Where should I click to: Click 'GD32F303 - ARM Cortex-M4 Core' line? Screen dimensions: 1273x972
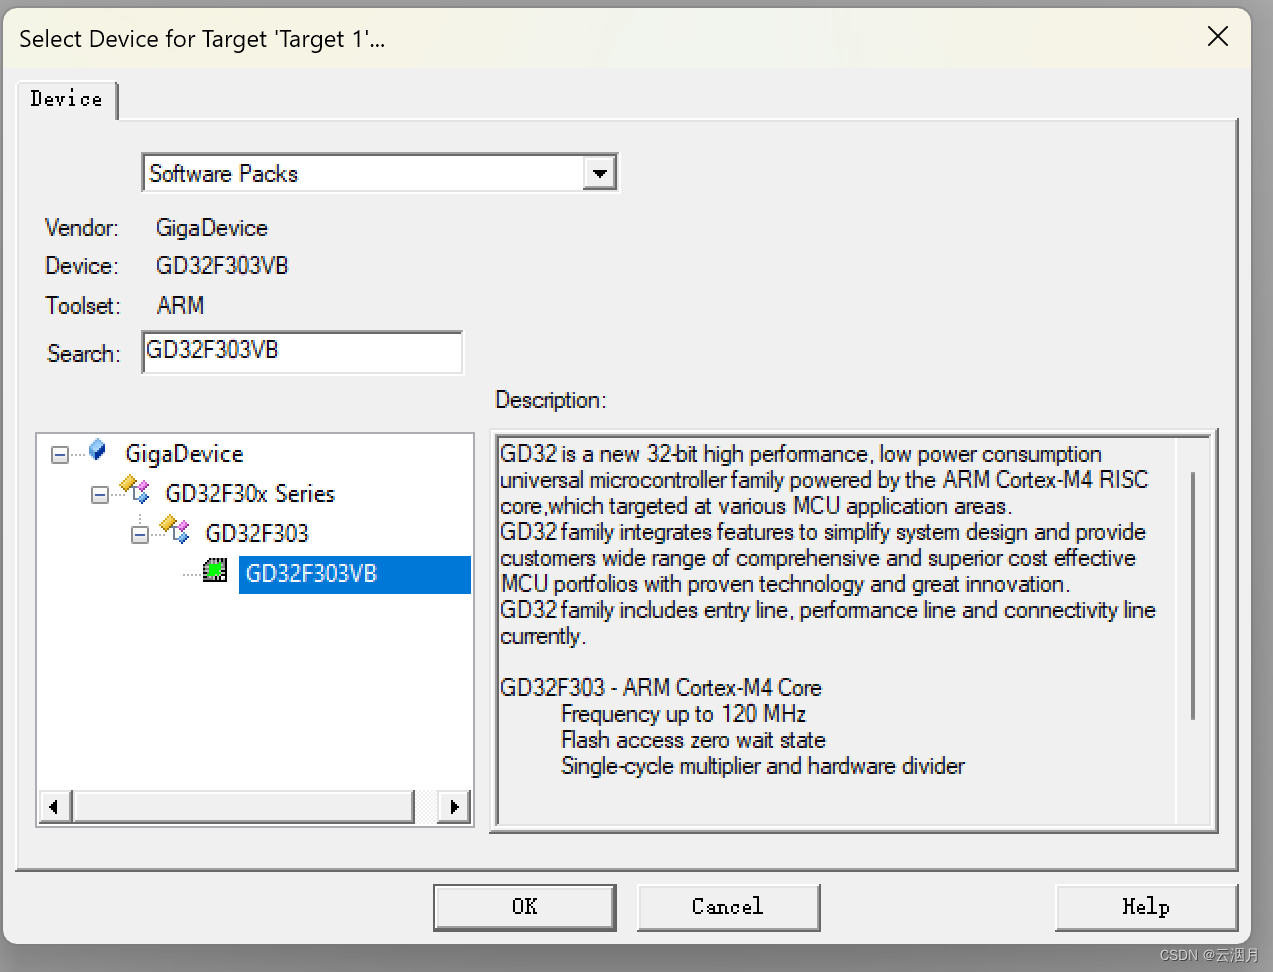(661, 688)
